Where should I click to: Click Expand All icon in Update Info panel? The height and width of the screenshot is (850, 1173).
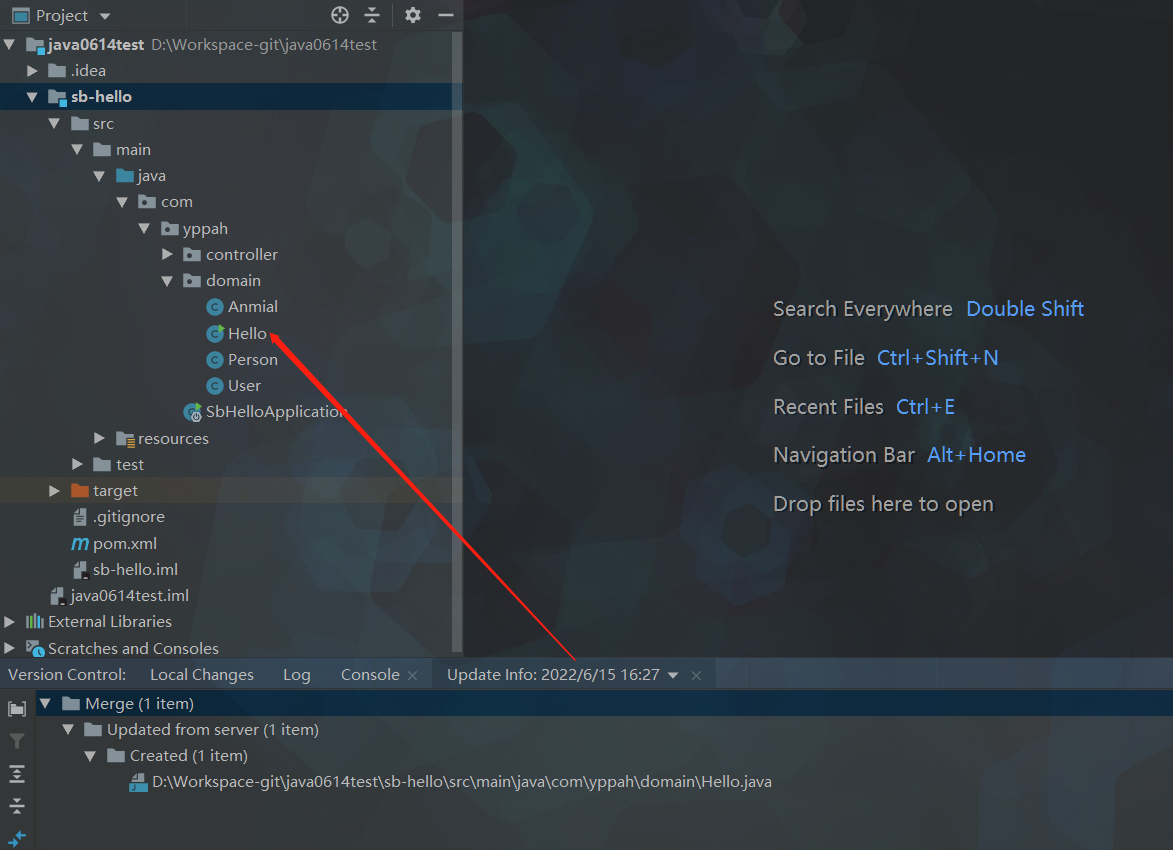click(x=17, y=774)
